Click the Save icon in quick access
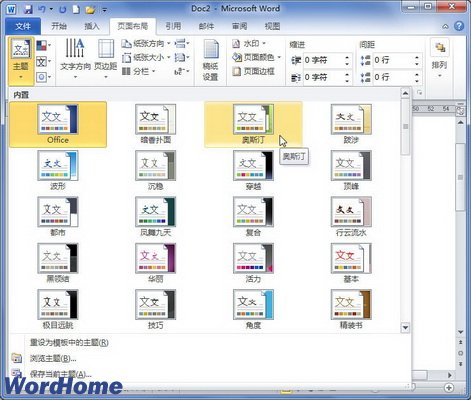Screen dimensions: 471x400 coord(28,9)
